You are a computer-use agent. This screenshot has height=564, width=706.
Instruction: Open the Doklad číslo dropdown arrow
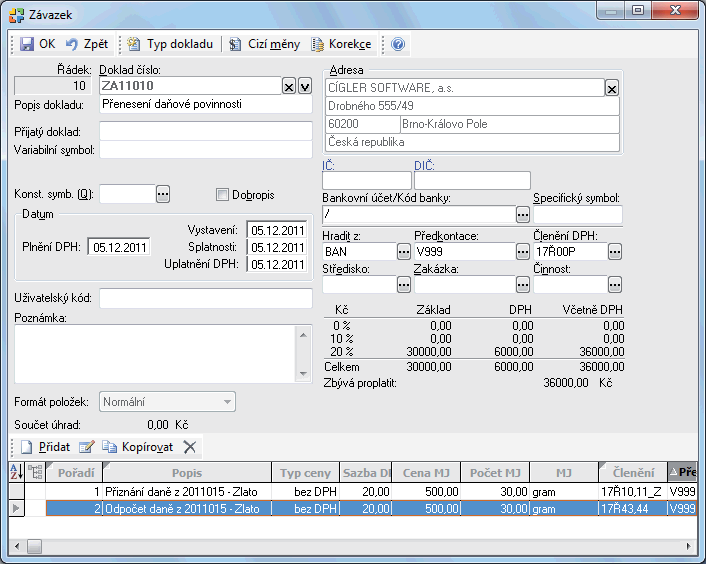[305, 87]
